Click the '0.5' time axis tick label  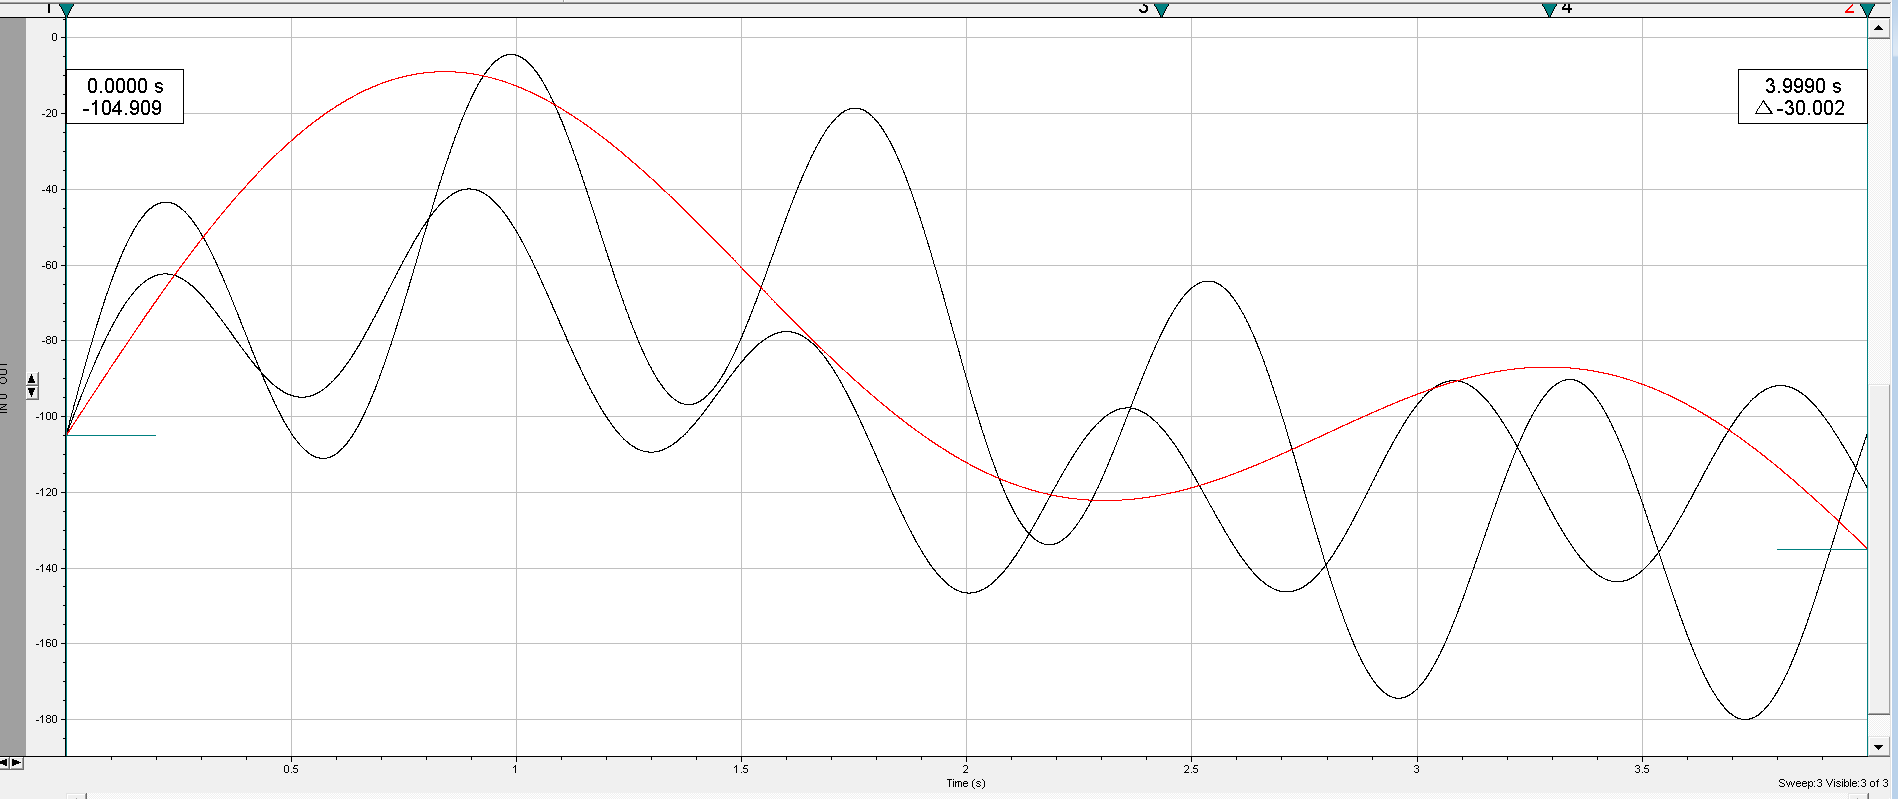290,769
